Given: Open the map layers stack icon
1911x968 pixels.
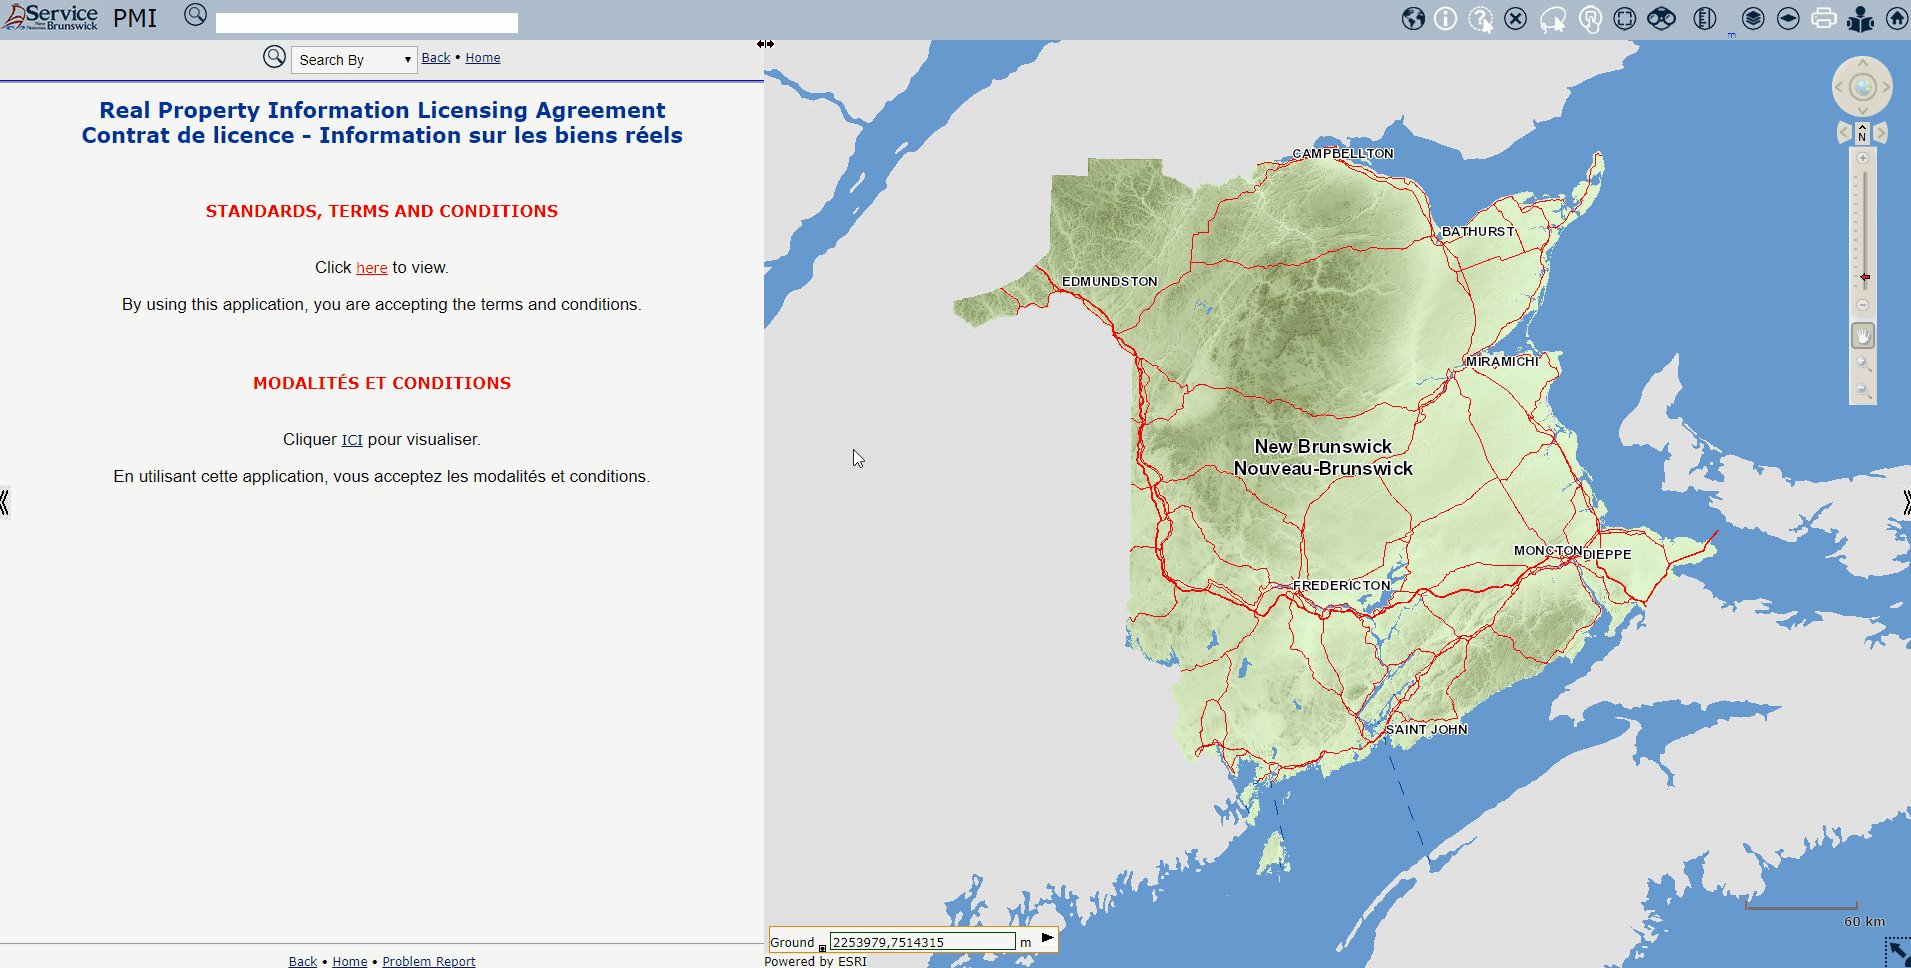Looking at the screenshot, I should coord(1753,18).
